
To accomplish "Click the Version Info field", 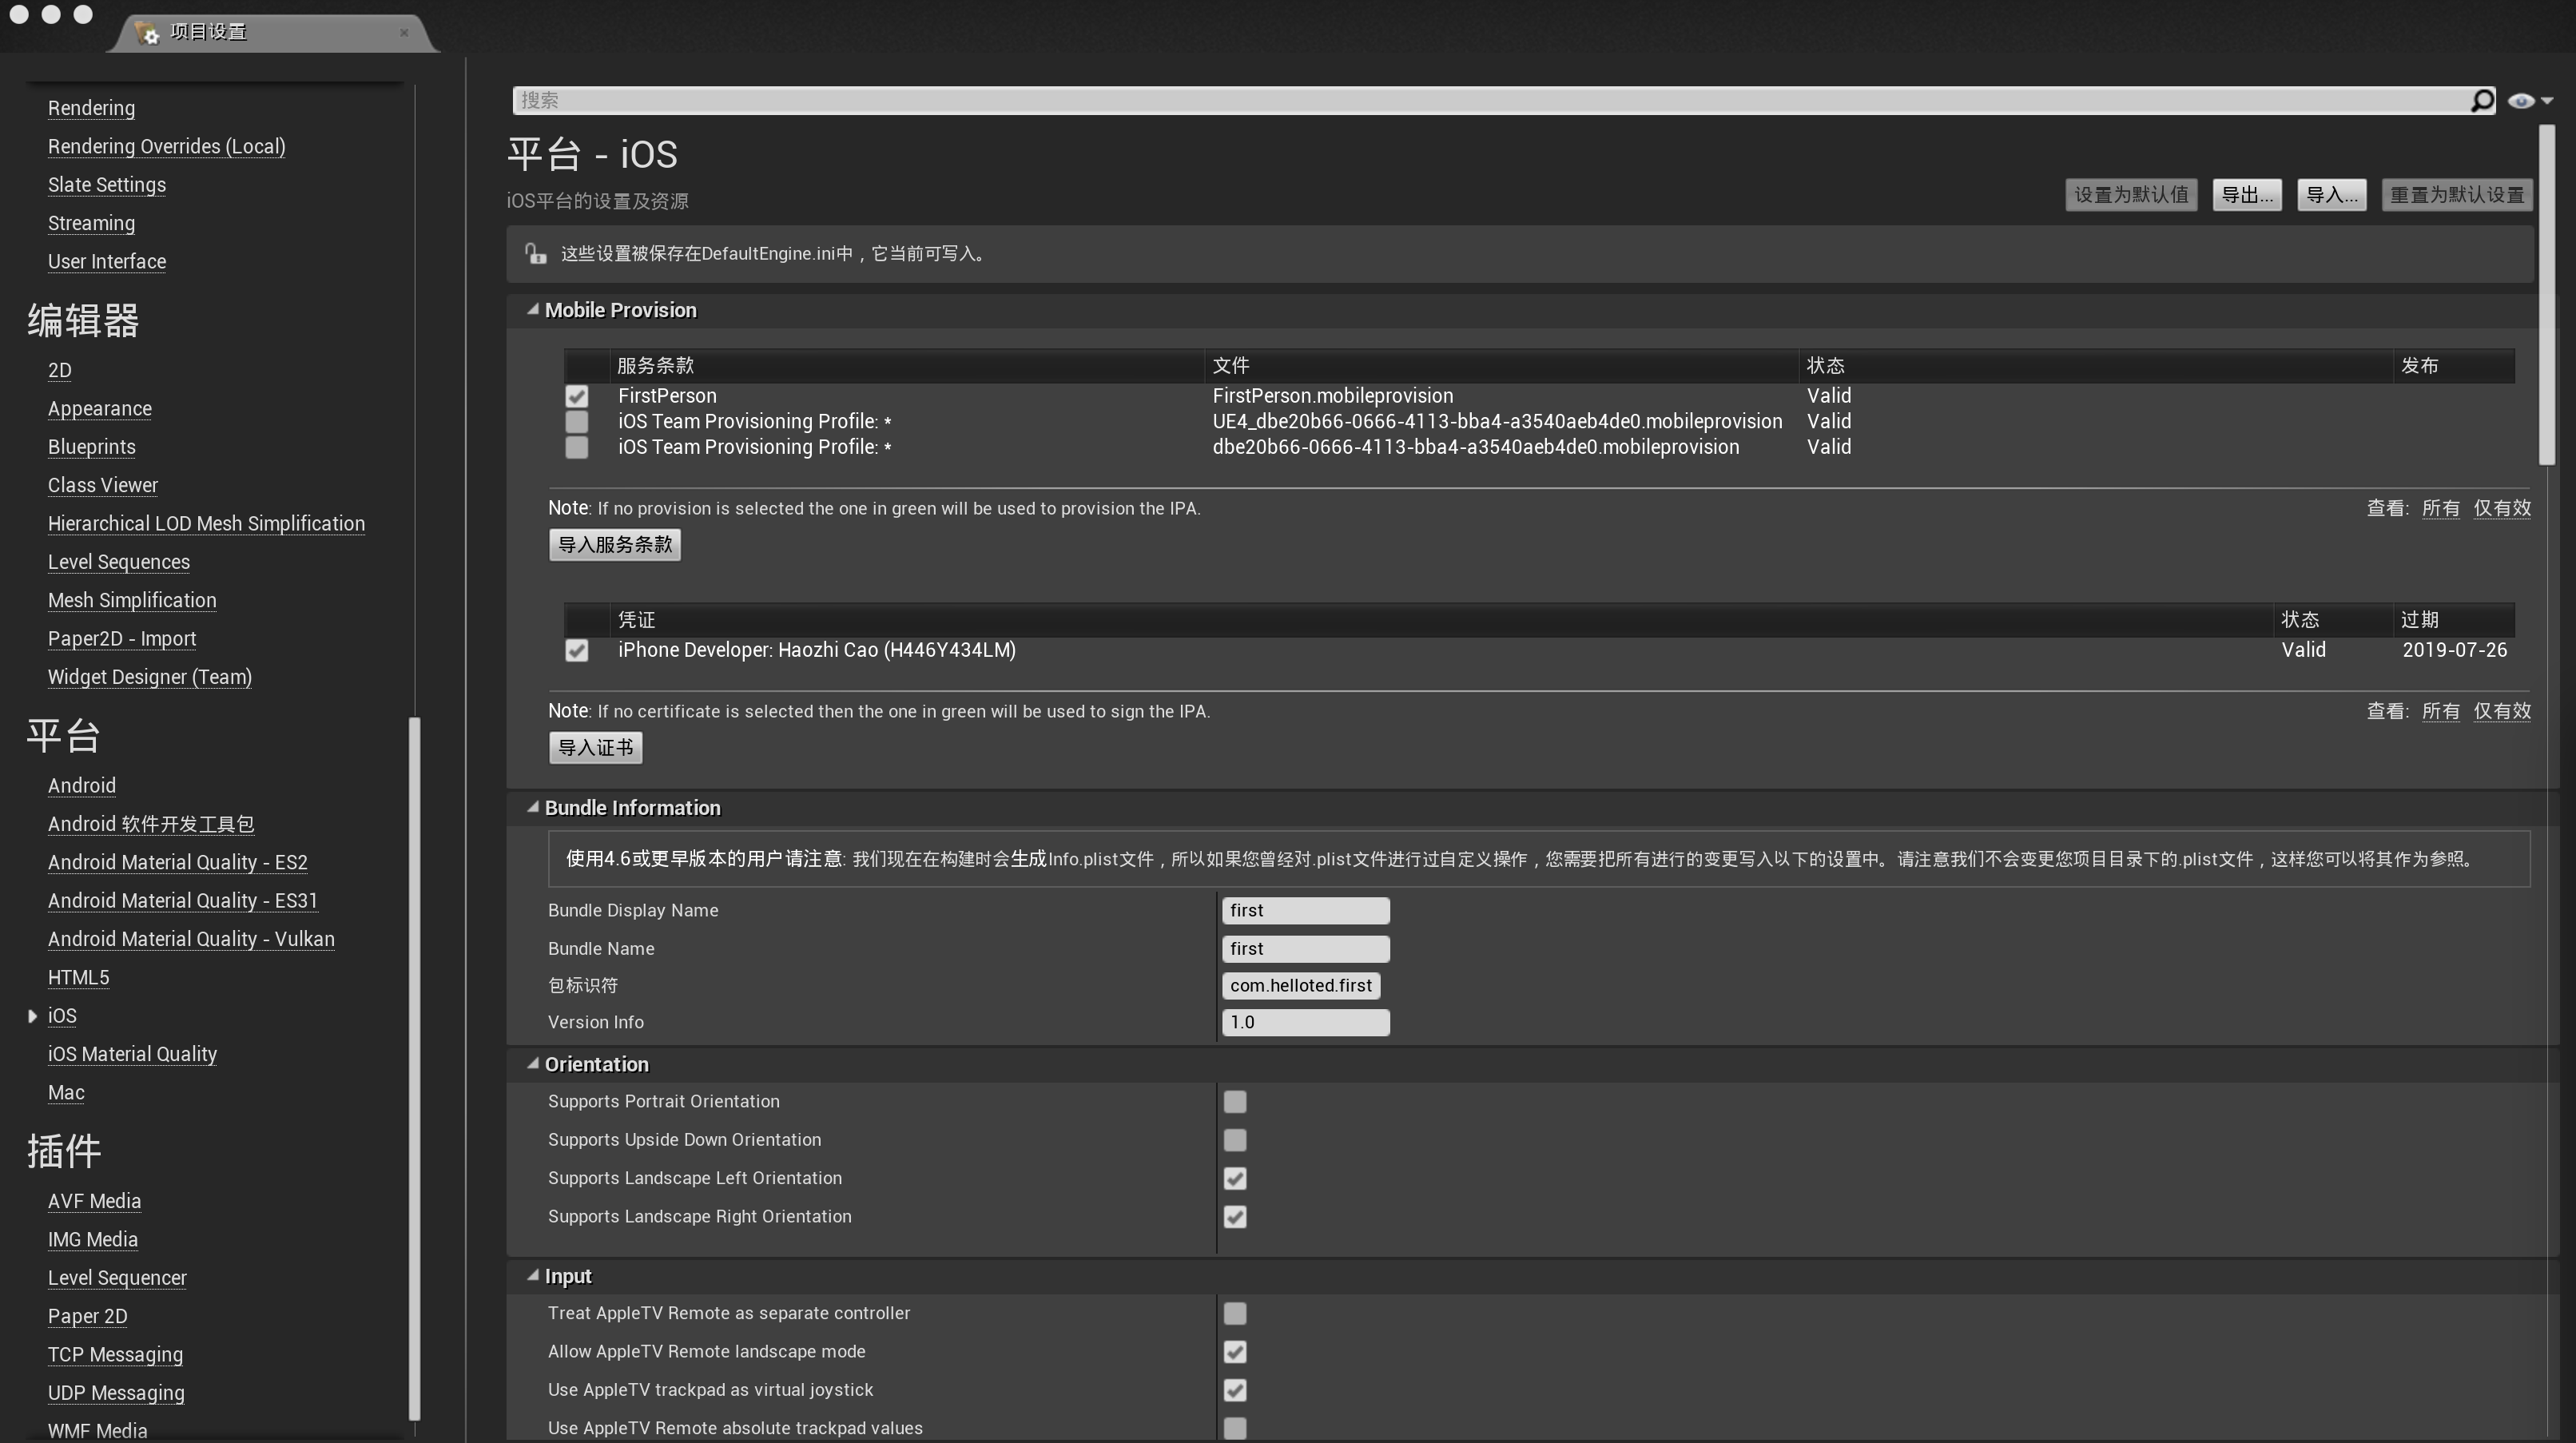I will click(1305, 1023).
